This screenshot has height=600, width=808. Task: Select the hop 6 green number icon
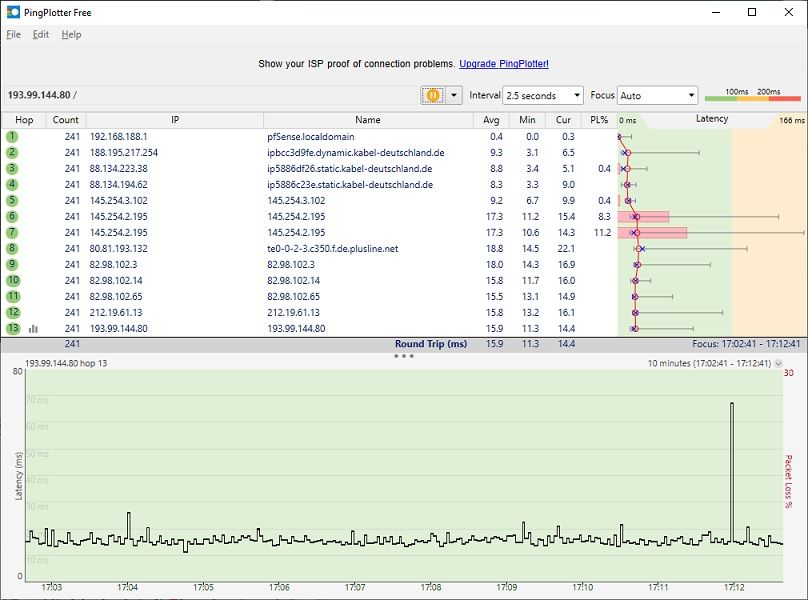coord(12,217)
